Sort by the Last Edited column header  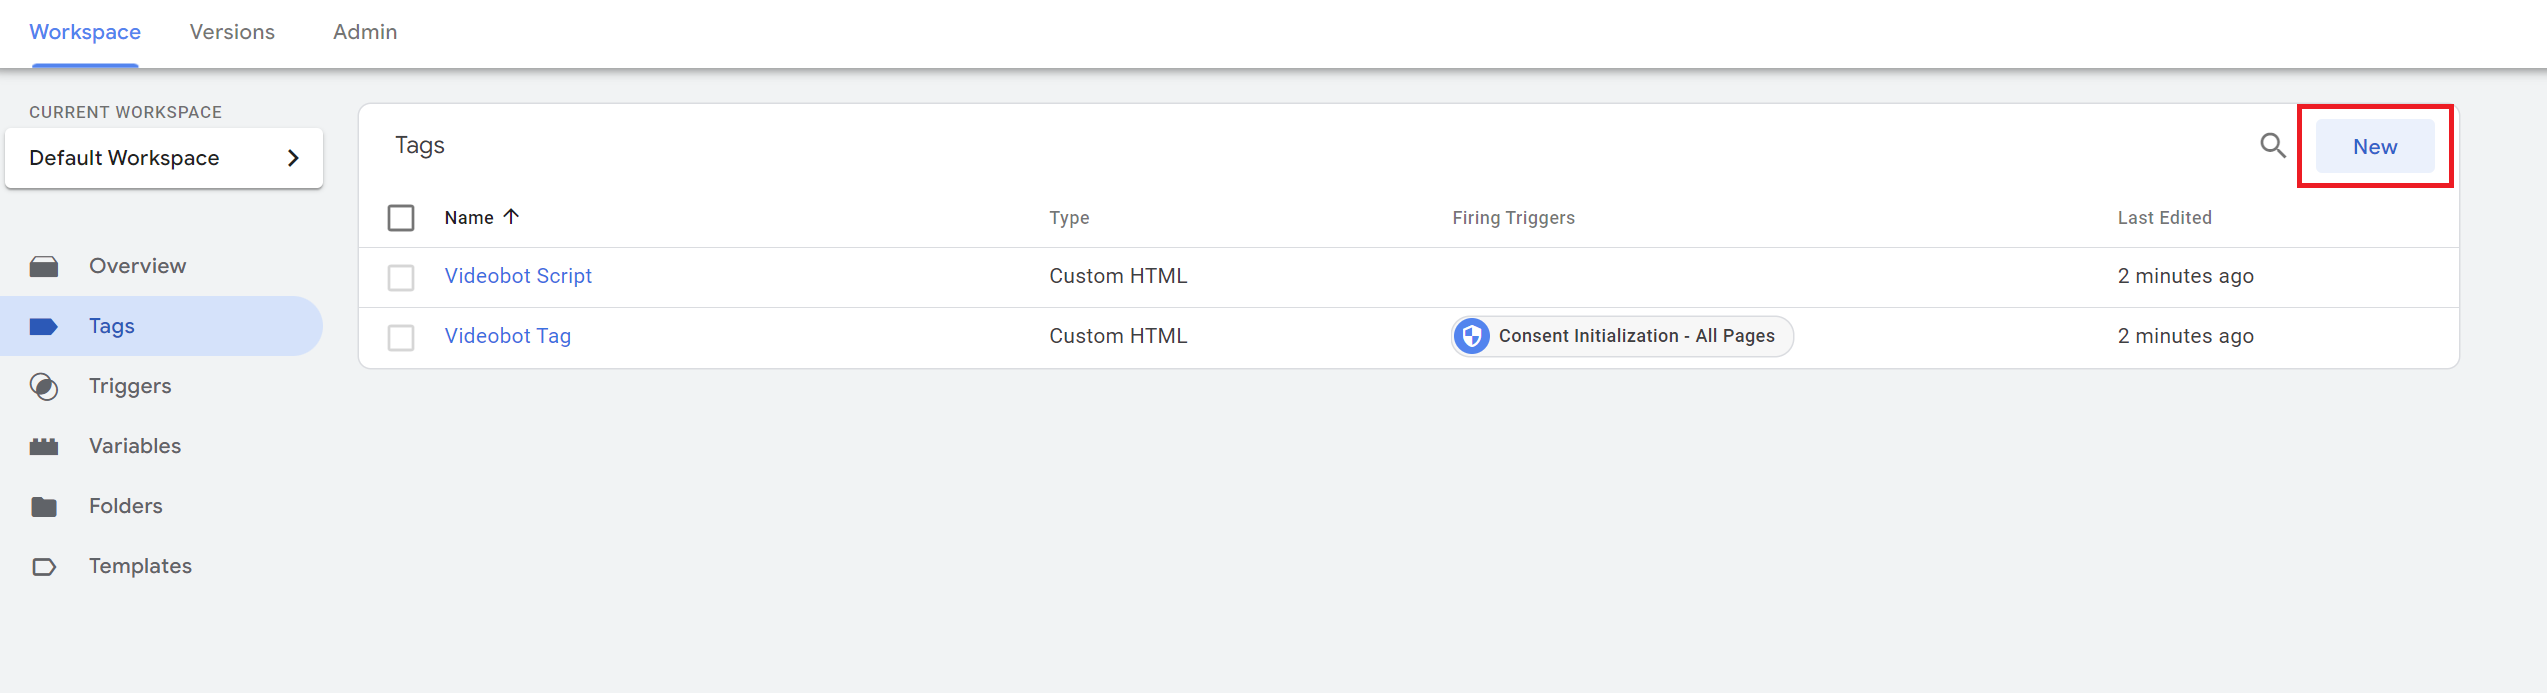(x=2164, y=218)
